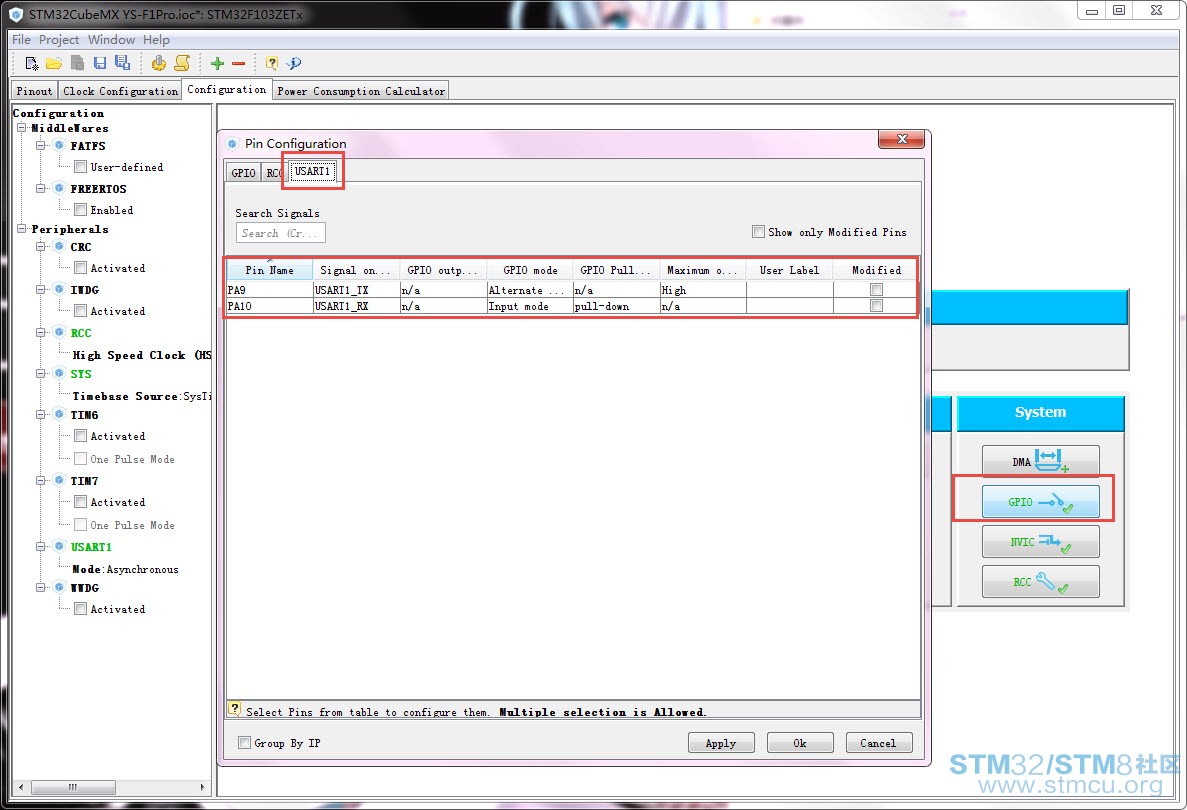This screenshot has height=810, width=1187.
Task: Click the STM32CubeMX window title icon
Action: coord(15,14)
